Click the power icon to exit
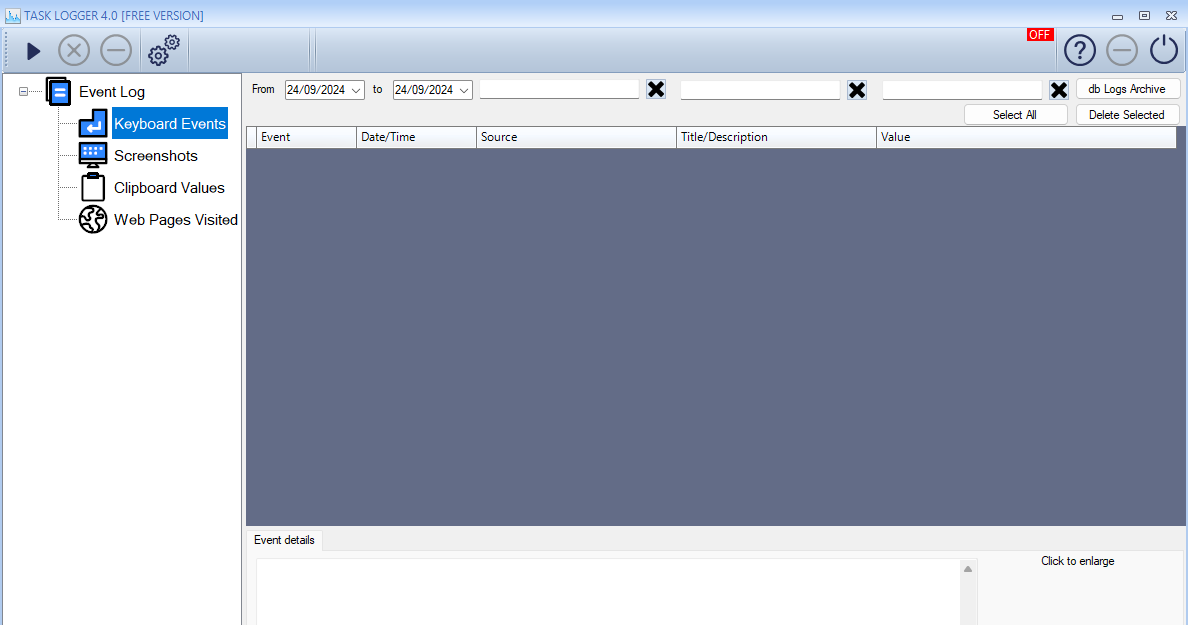Screen dimensions: 1188x625 point(1164,51)
